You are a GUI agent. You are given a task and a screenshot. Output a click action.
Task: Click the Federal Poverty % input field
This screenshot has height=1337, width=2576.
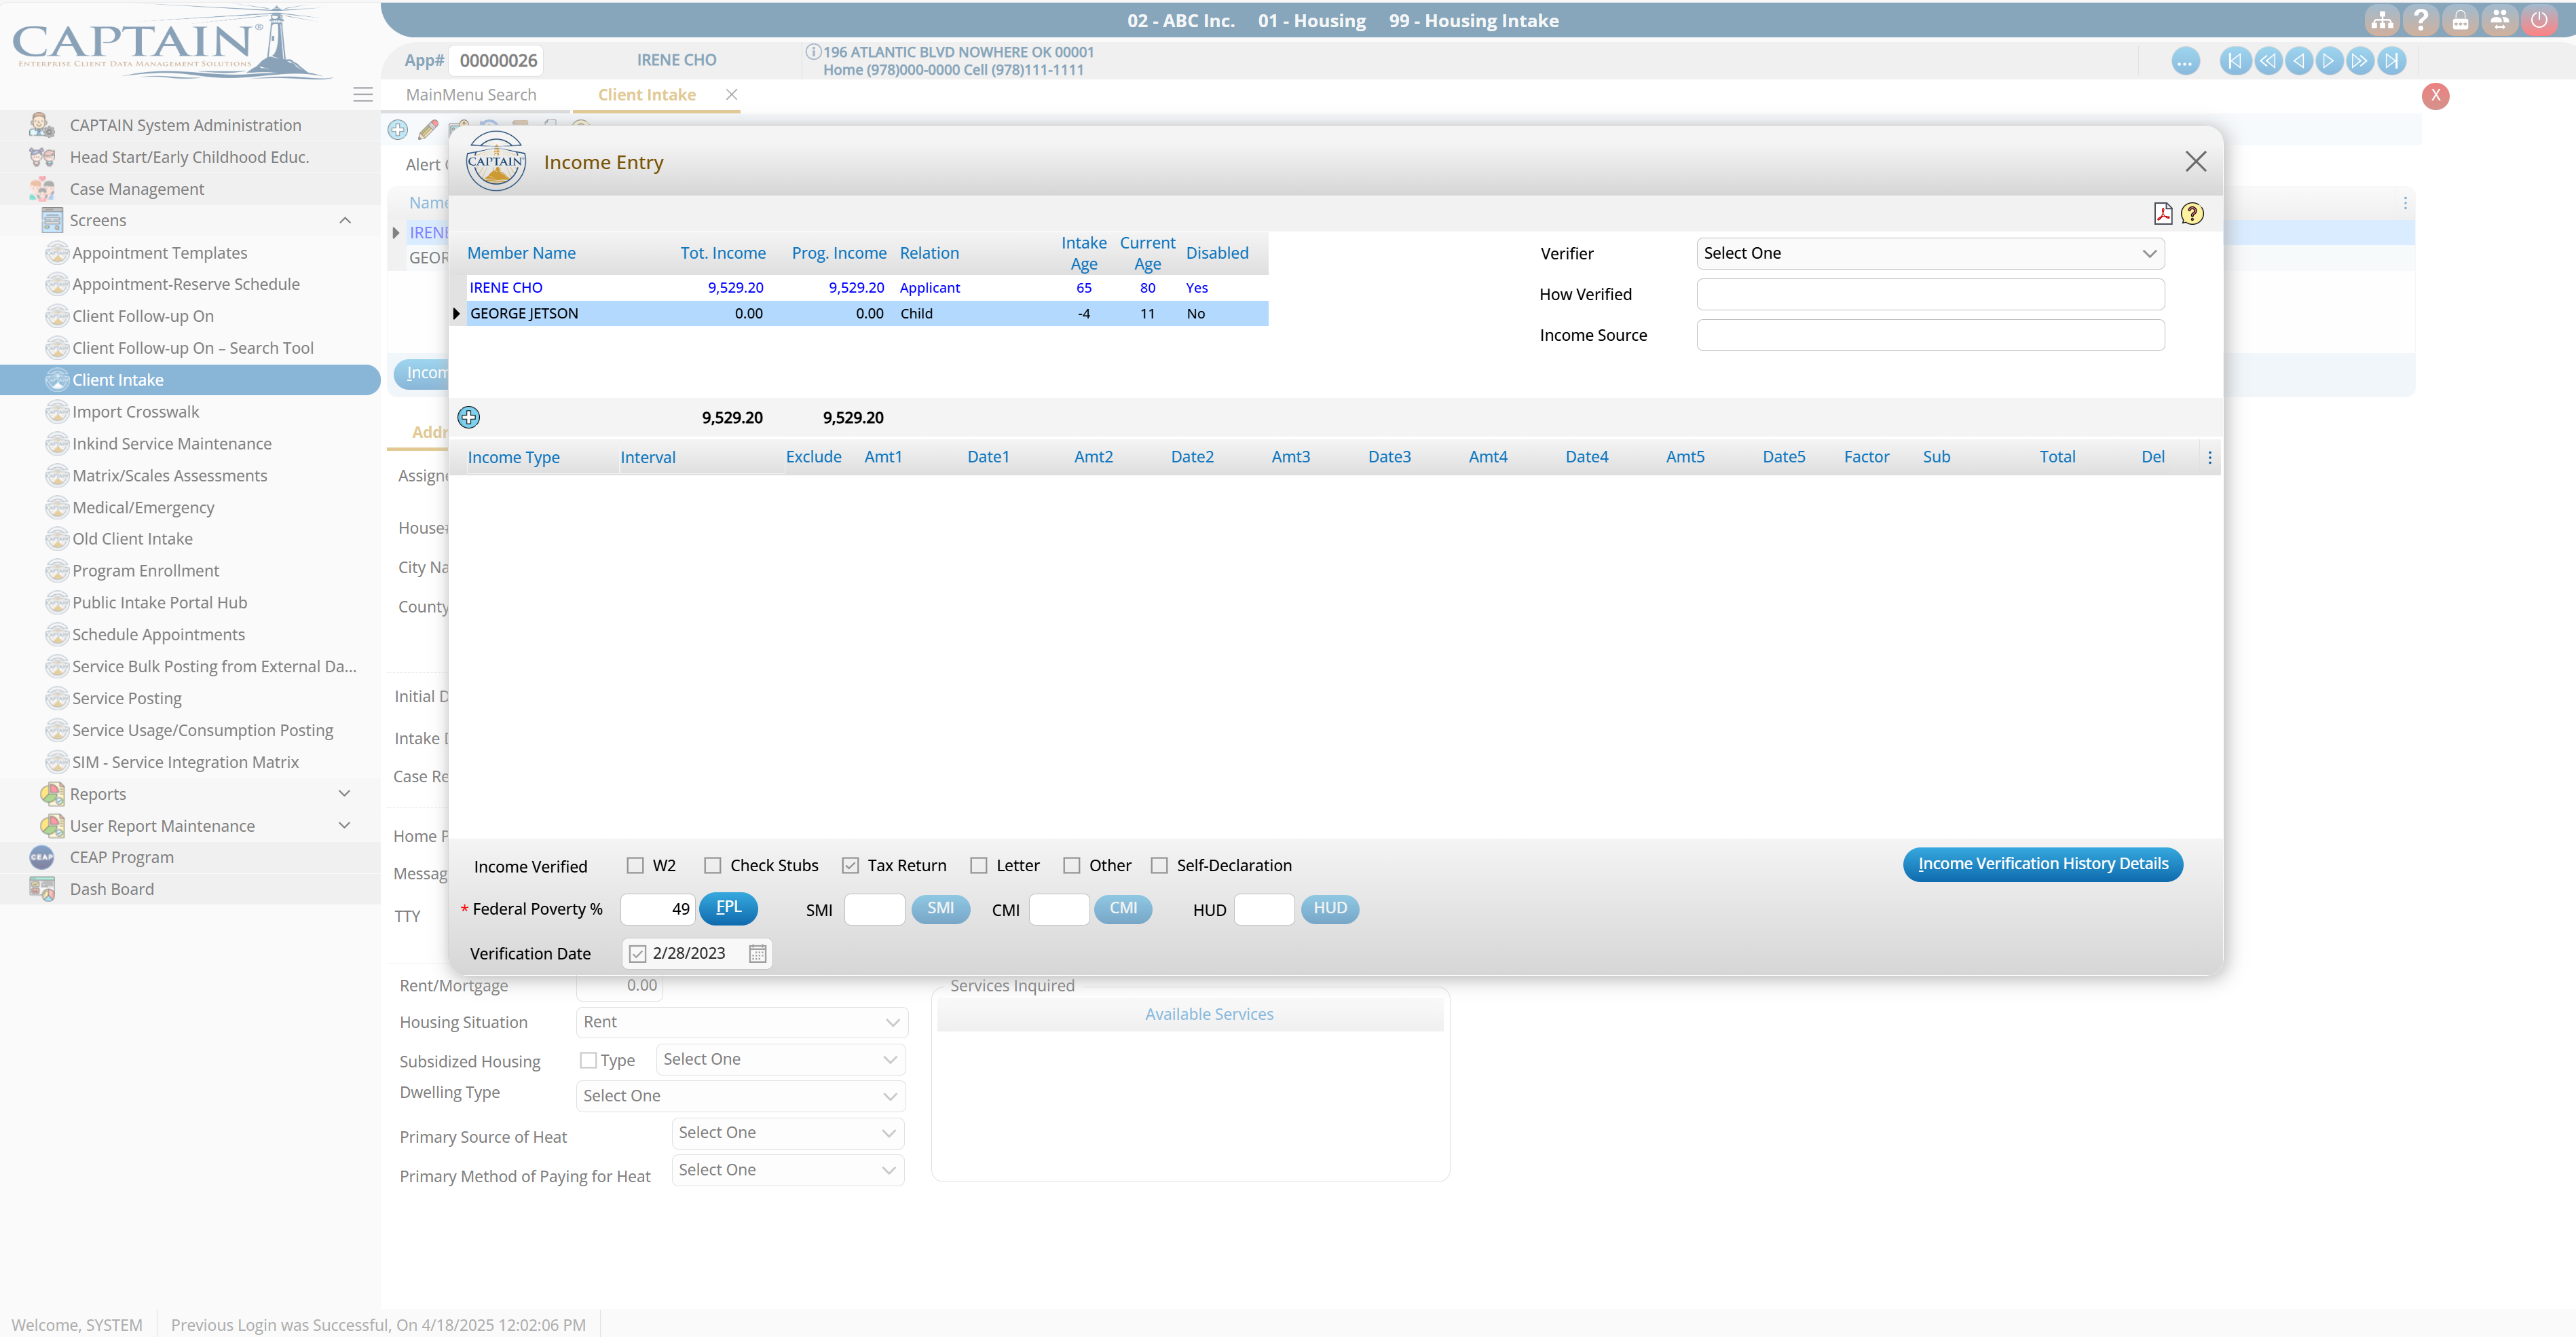[657, 910]
